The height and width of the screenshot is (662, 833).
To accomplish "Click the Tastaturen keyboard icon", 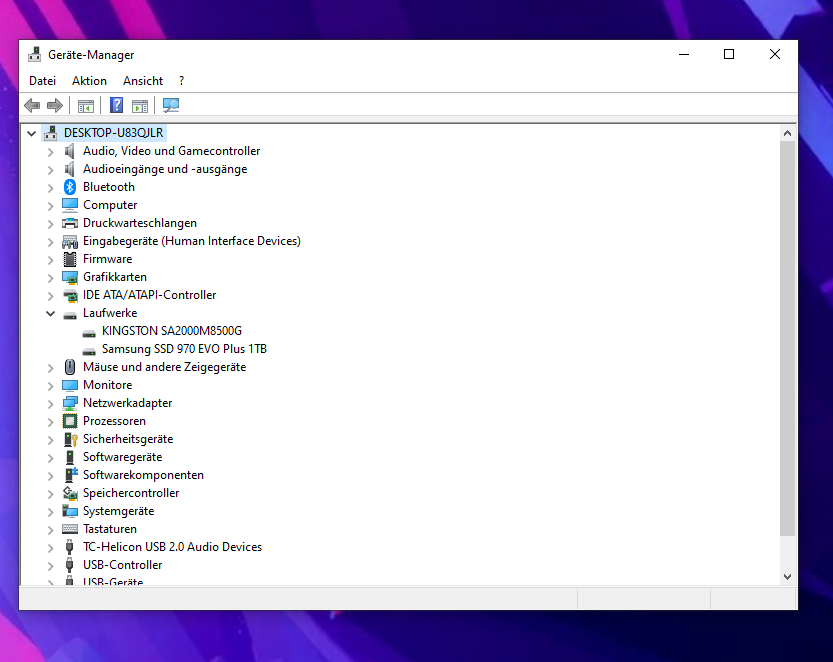I will point(70,529).
